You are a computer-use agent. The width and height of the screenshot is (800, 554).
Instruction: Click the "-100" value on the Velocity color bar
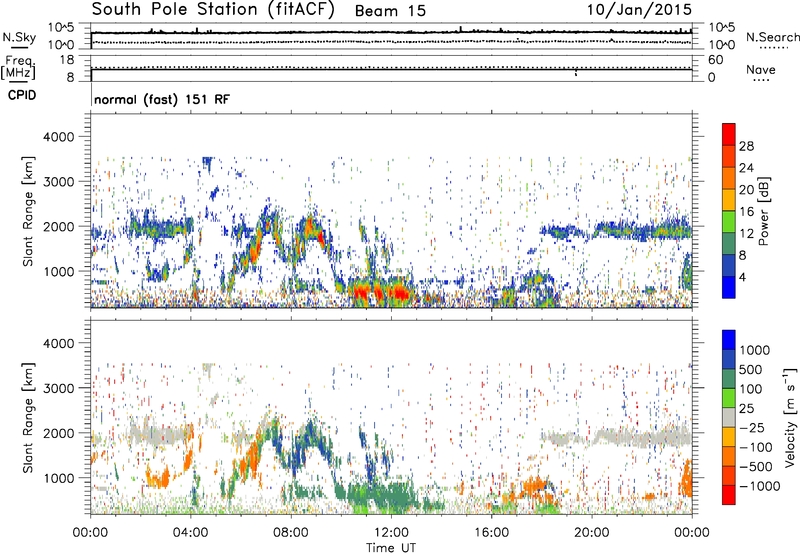755,447
